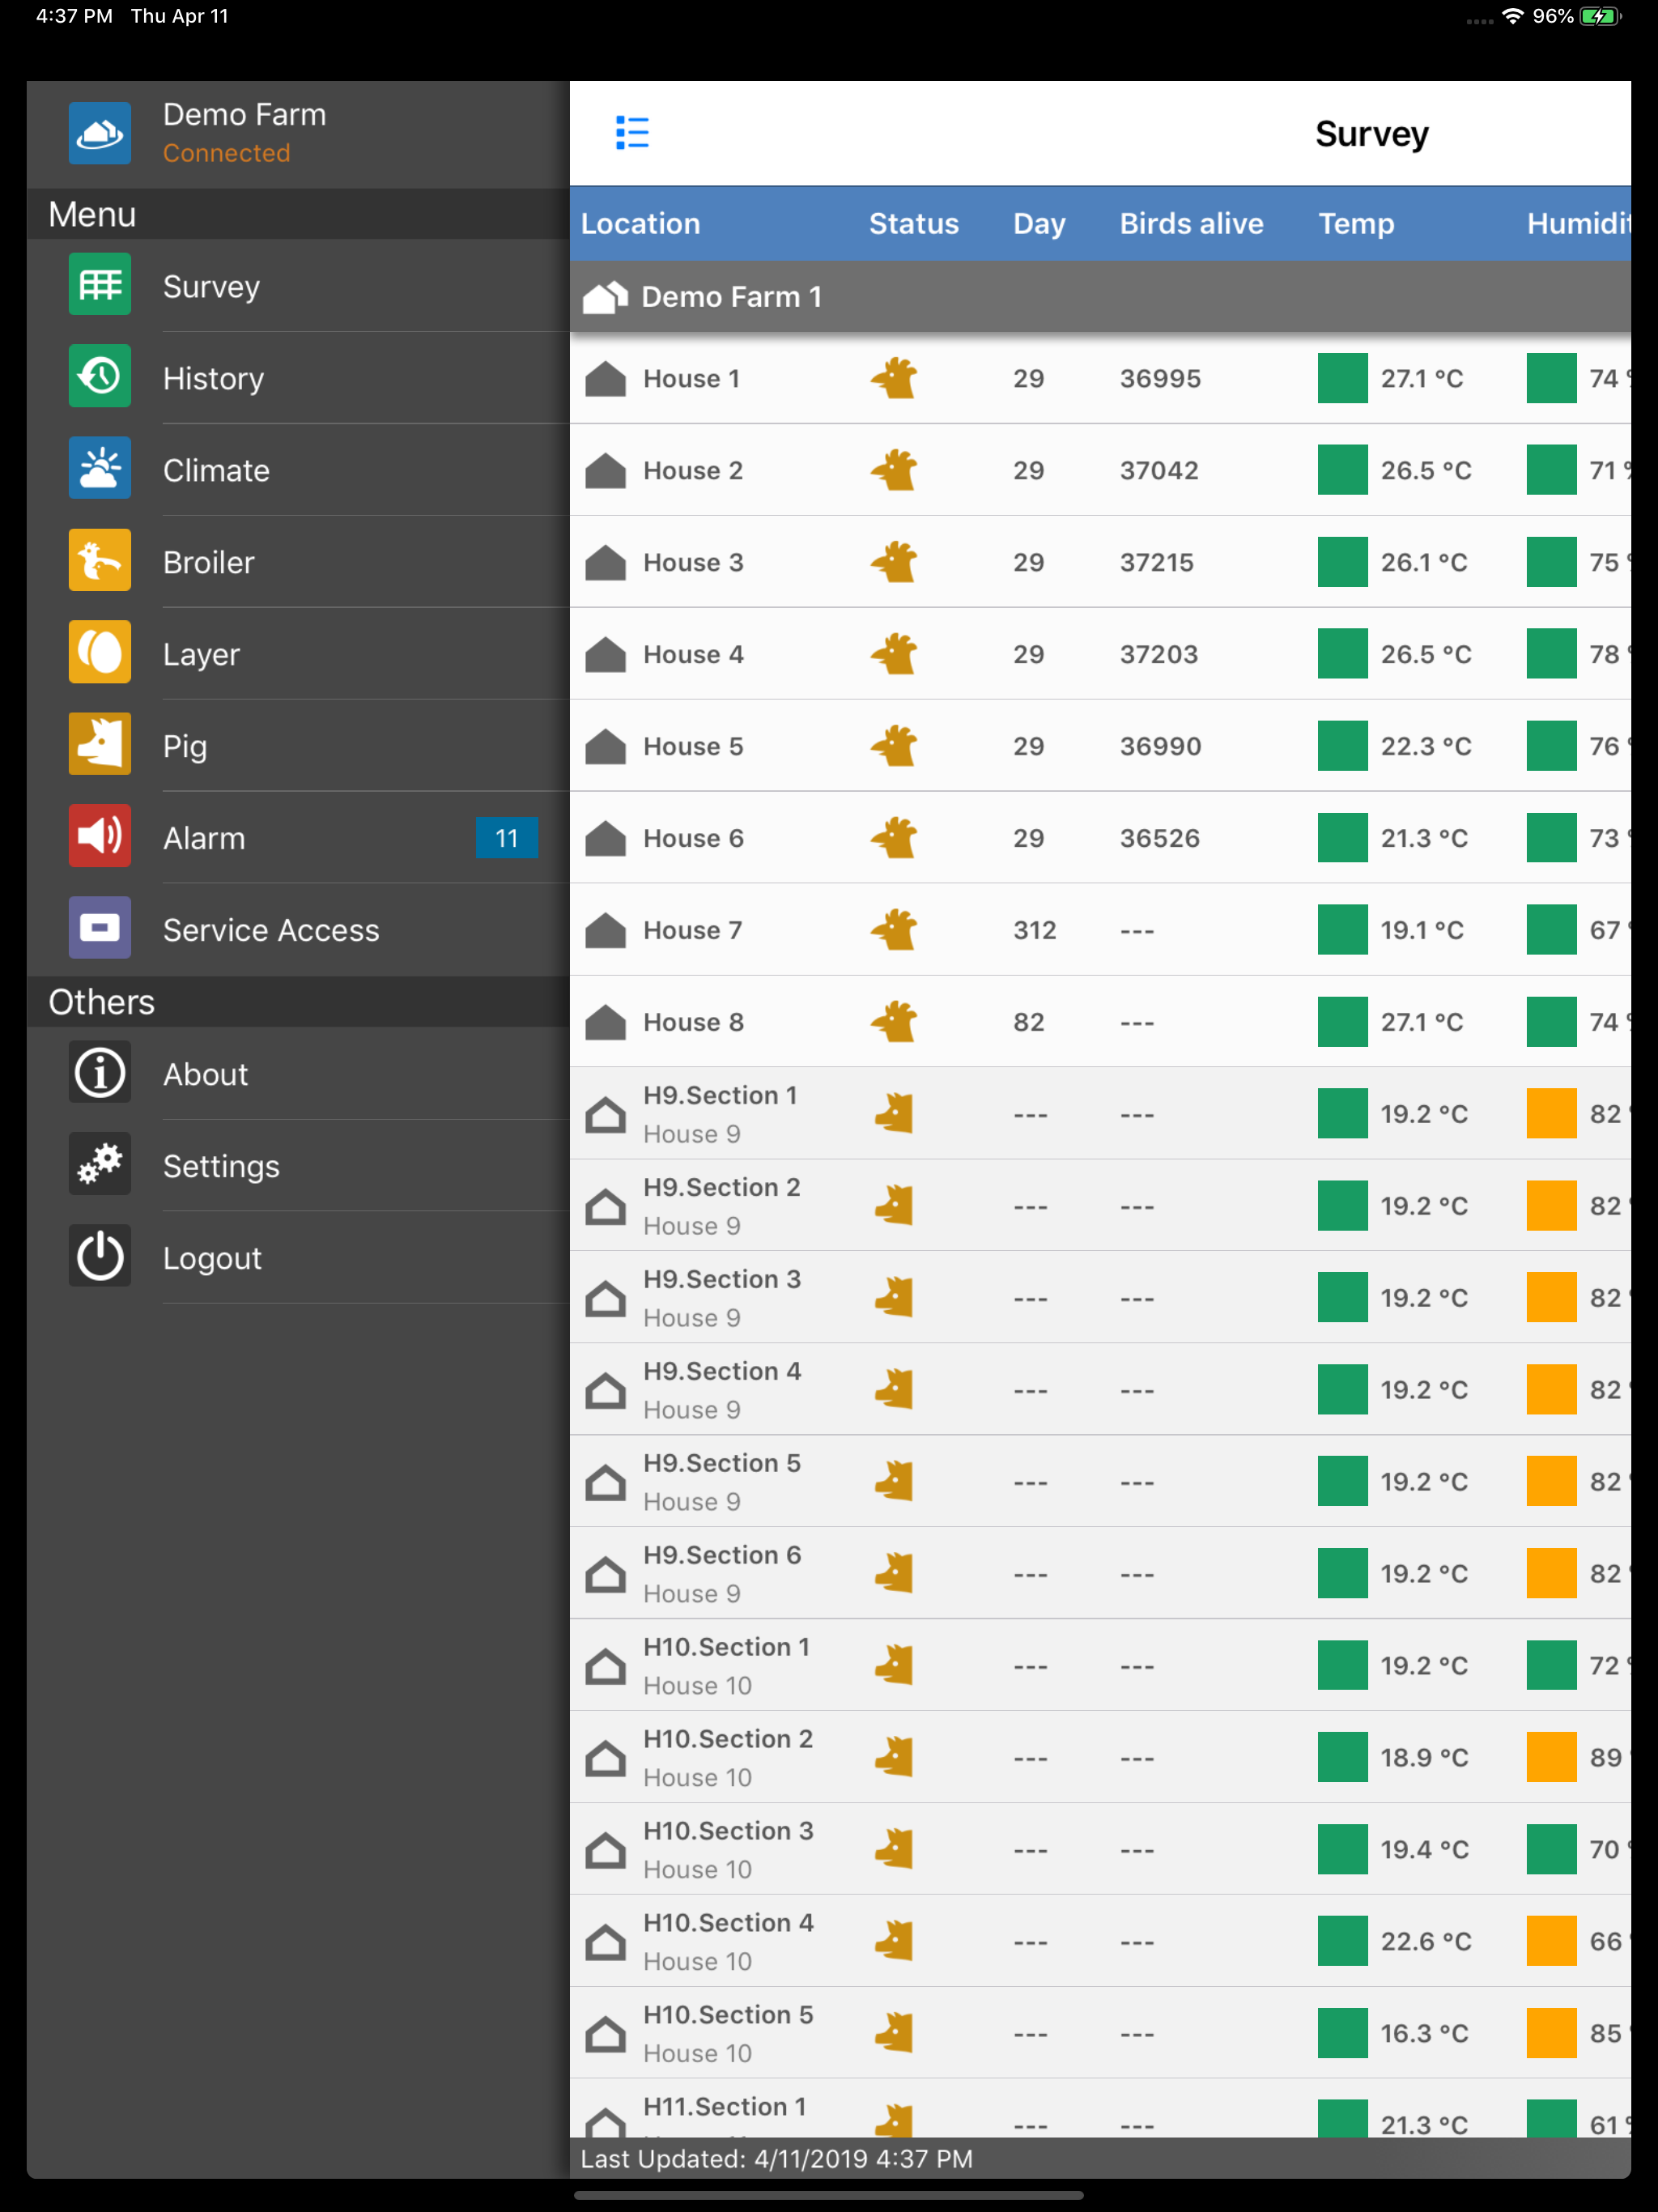The width and height of the screenshot is (1658, 2212).
Task: Click the green Survey grid icon
Action: coord(100,285)
